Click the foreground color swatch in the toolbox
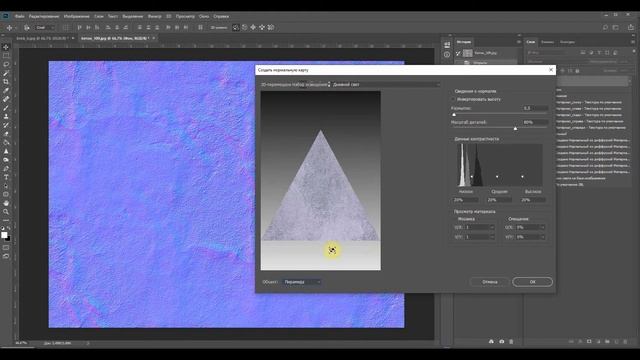 pos(4,235)
